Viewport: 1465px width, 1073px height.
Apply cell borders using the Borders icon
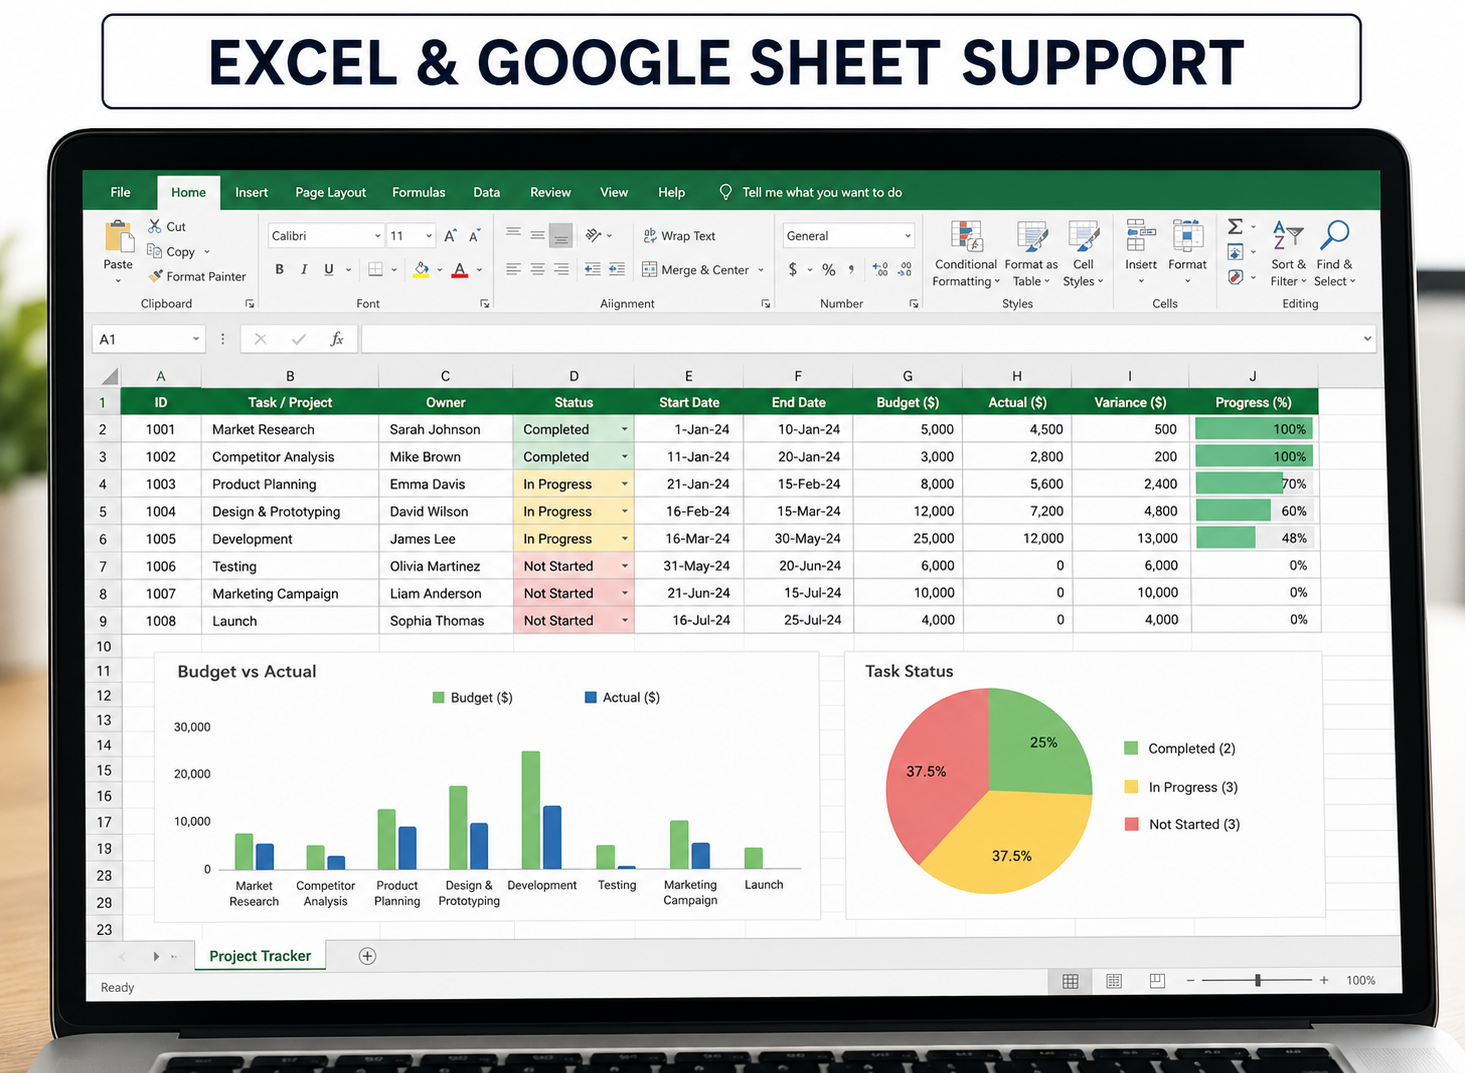point(376,269)
